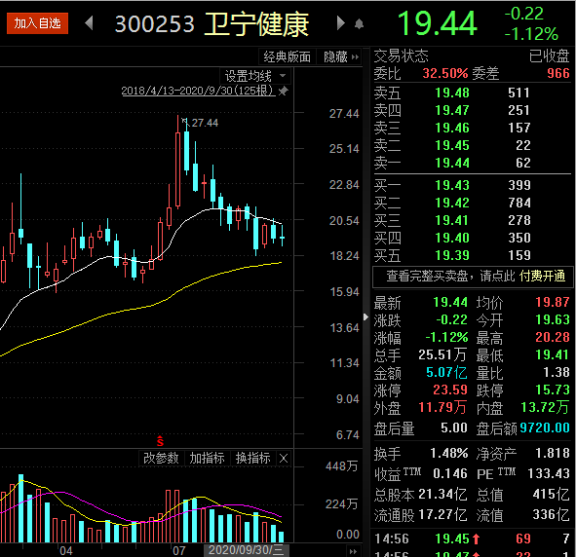Select 加指标 to add indicator
Image resolution: width=576 pixels, height=558 pixels.
207,458
